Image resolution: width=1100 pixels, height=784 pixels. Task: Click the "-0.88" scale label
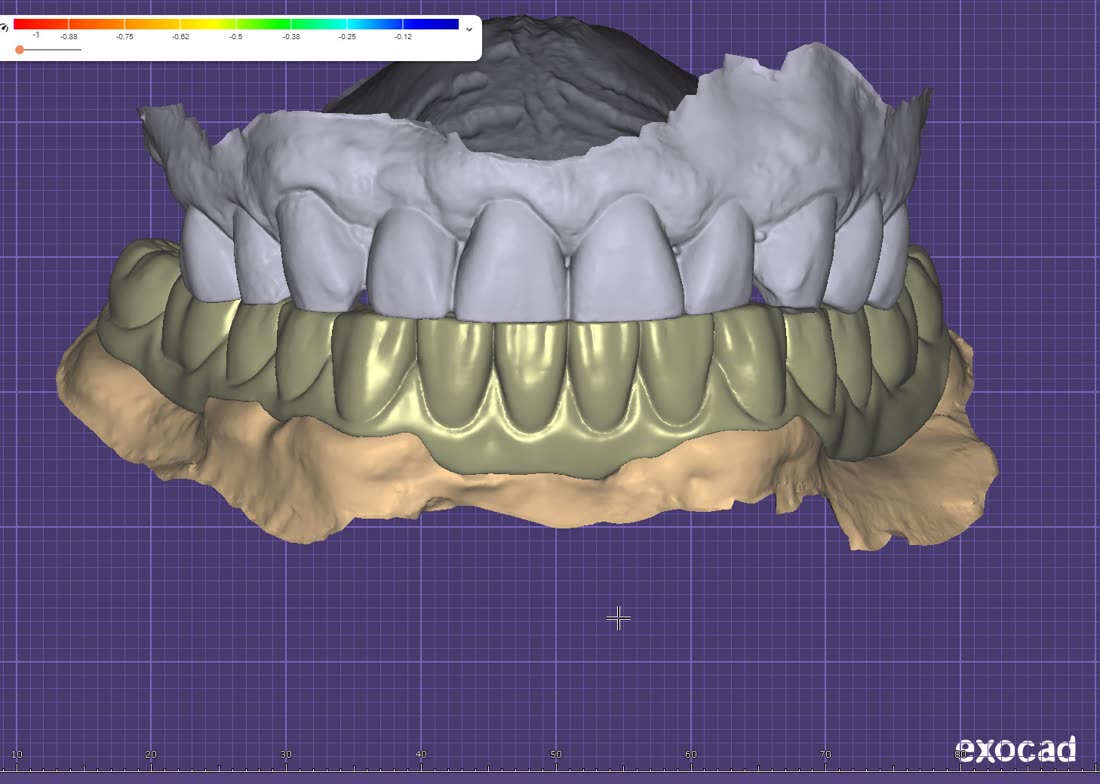(69, 36)
